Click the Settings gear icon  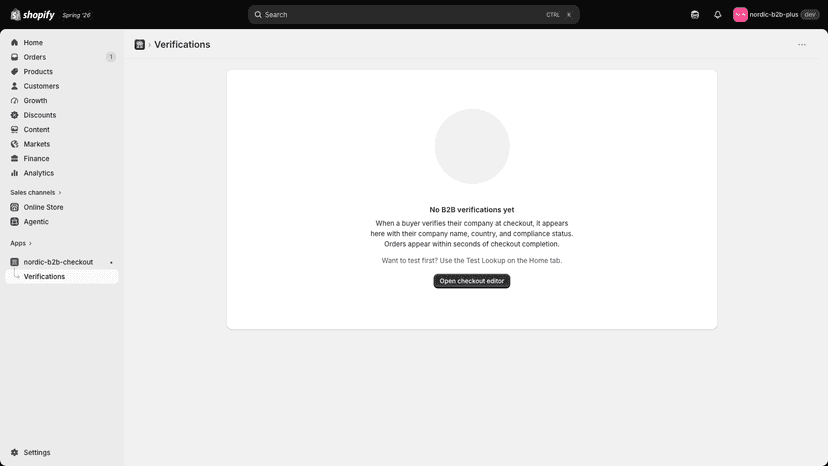(14, 452)
